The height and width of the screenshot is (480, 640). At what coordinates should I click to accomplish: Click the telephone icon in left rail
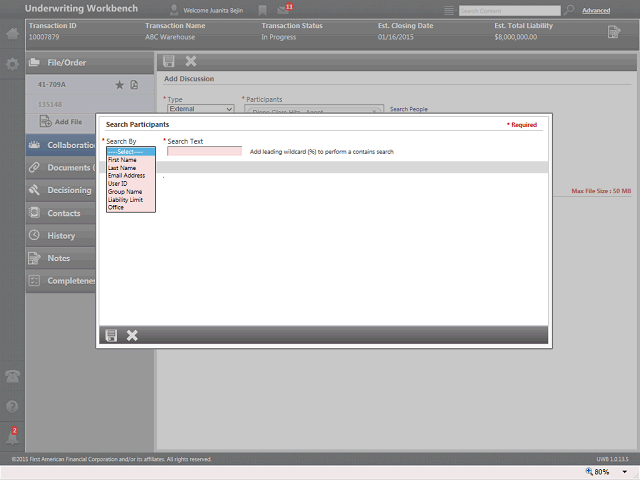point(12,376)
